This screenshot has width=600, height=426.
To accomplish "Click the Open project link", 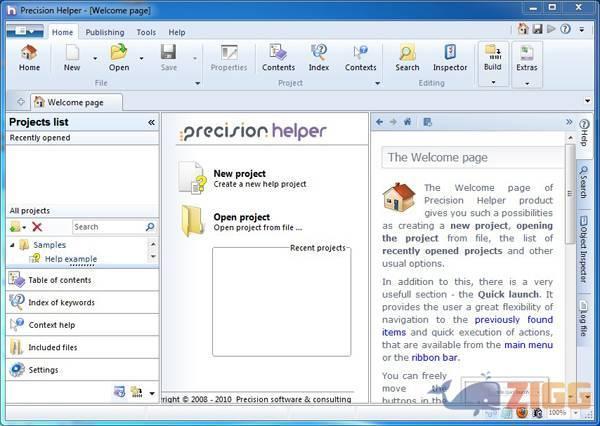I will [x=241, y=217].
